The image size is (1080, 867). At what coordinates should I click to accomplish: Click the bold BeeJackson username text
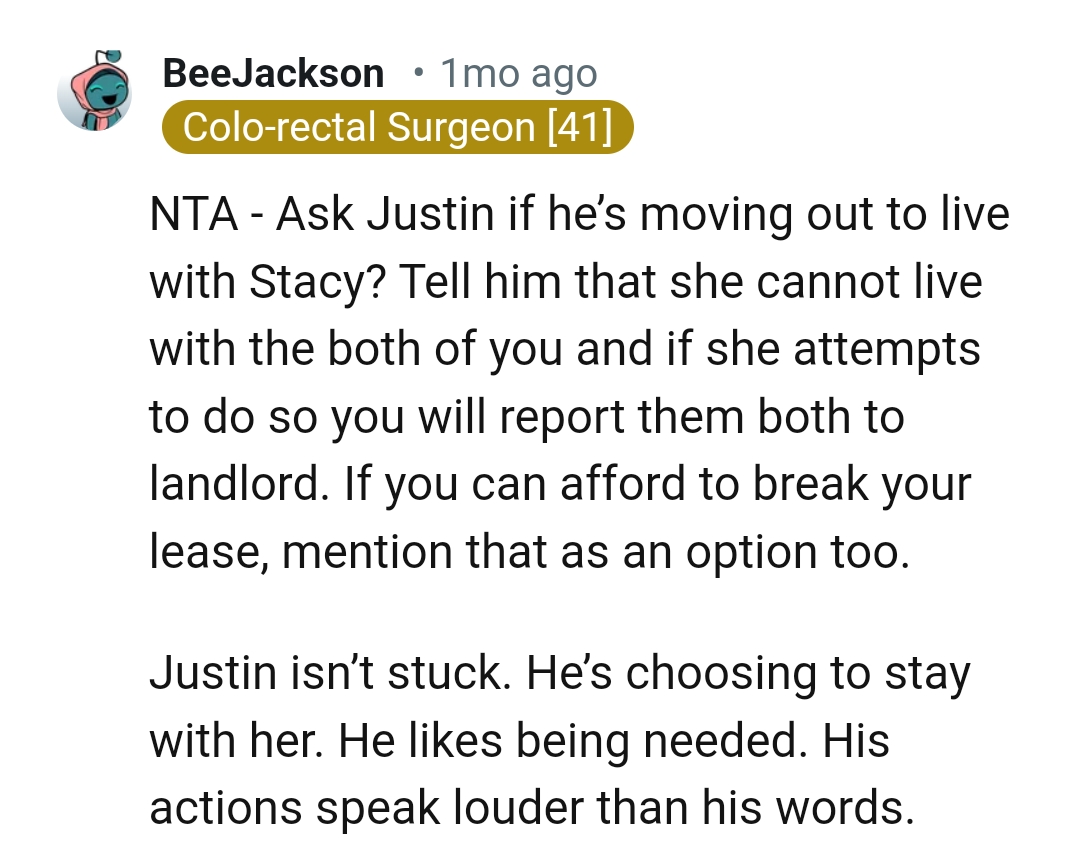(x=273, y=72)
